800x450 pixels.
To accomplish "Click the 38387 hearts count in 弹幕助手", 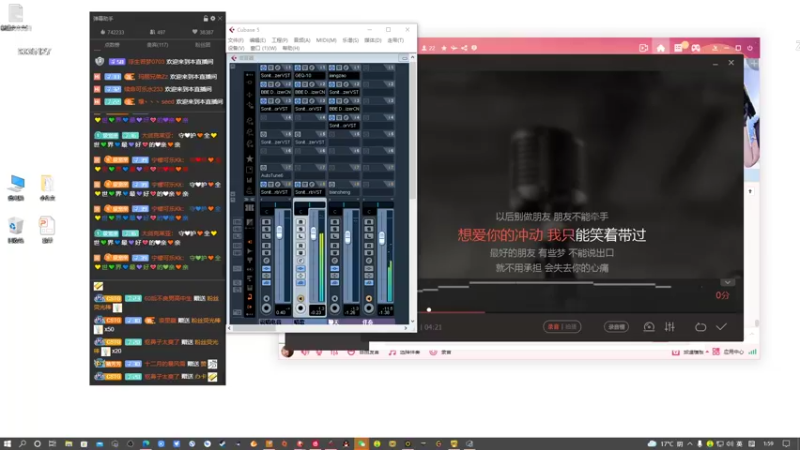I will tap(207, 32).
